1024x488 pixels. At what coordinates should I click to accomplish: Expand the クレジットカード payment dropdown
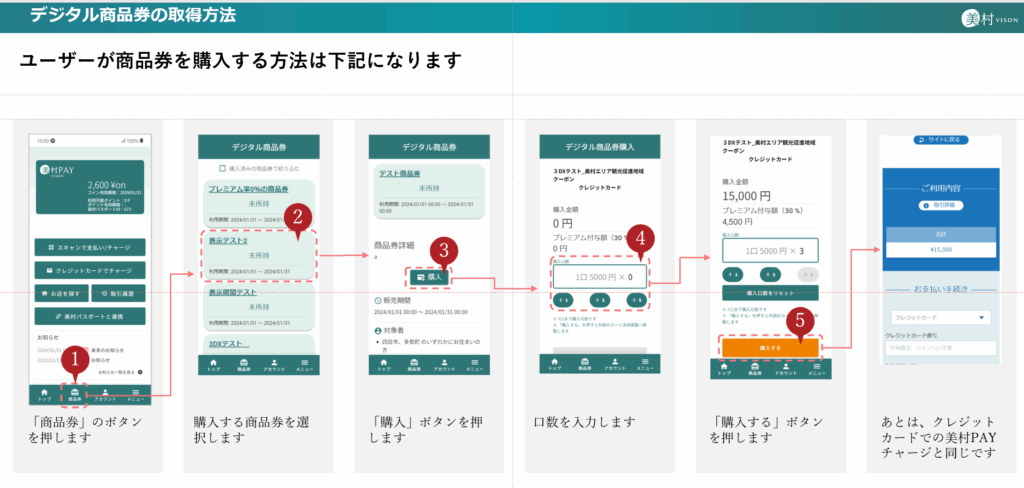click(939, 318)
